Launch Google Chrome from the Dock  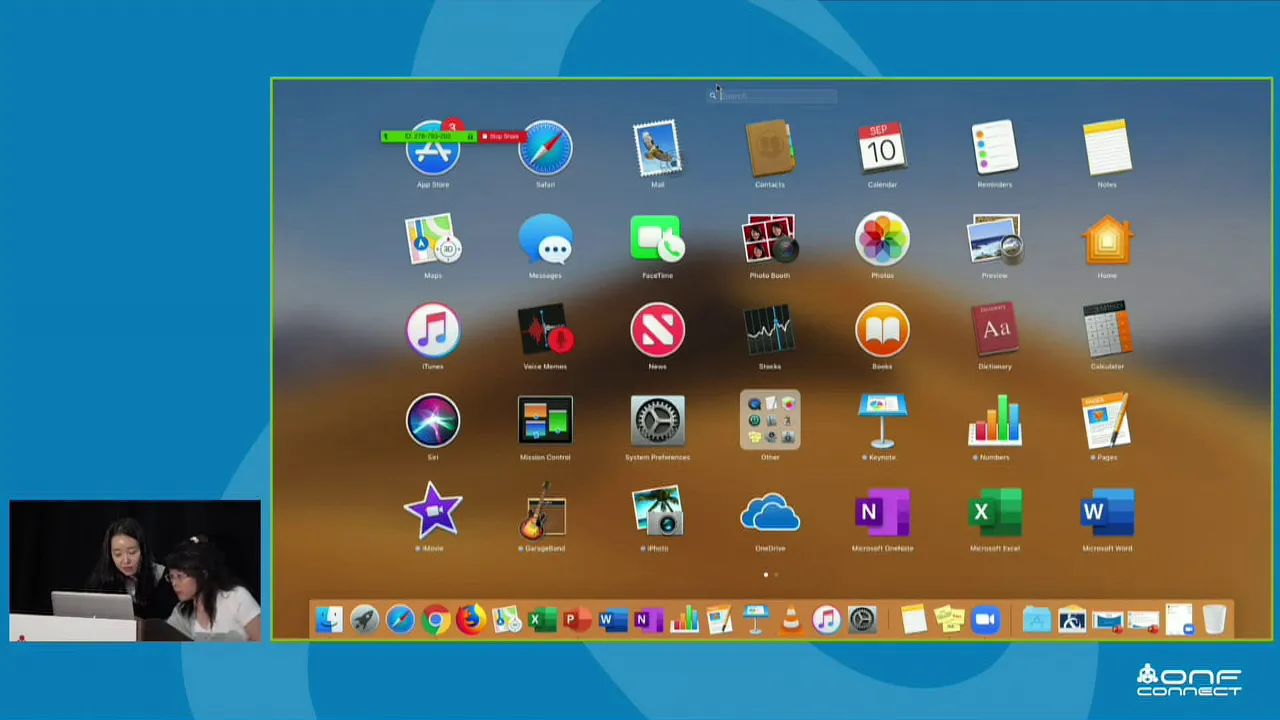pyautogui.click(x=435, y=620)
